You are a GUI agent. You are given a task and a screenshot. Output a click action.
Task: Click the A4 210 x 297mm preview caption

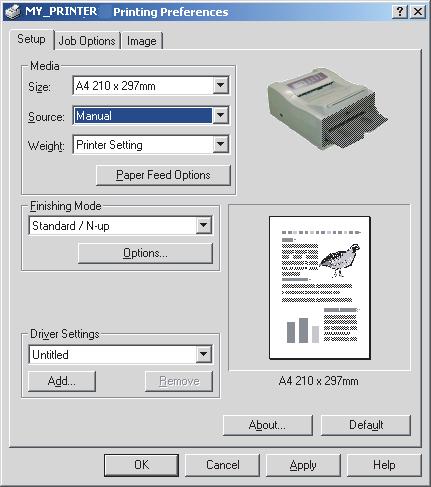(318, 381)
